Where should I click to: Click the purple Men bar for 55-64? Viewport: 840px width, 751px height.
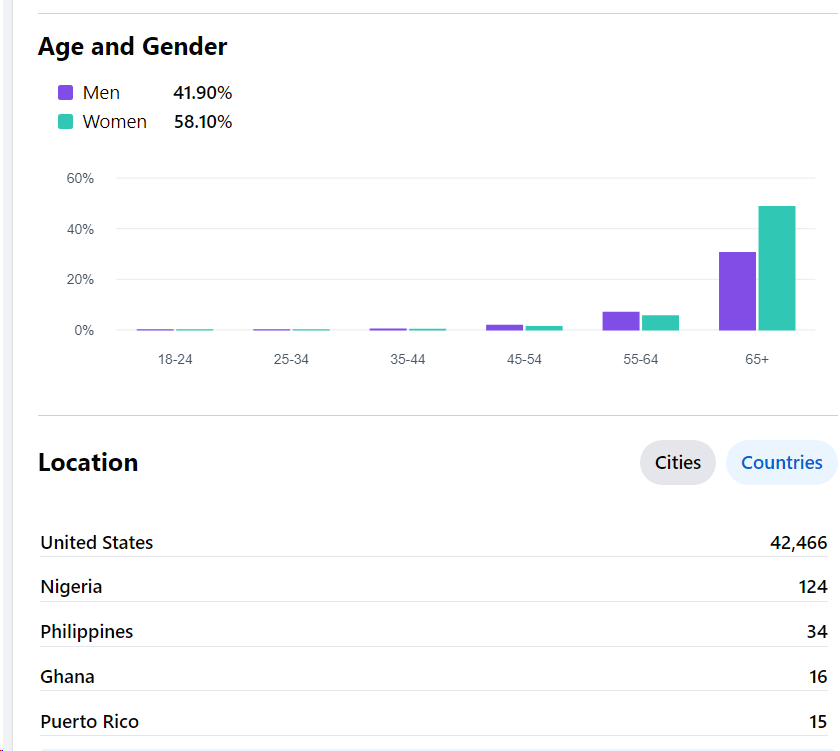coord(621,321)
